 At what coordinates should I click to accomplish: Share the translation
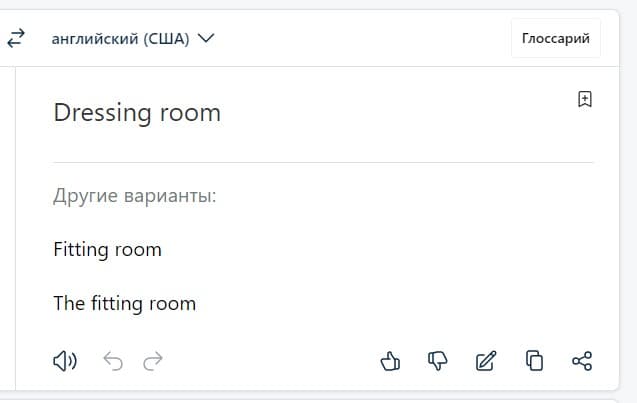[x=582, y=361]
